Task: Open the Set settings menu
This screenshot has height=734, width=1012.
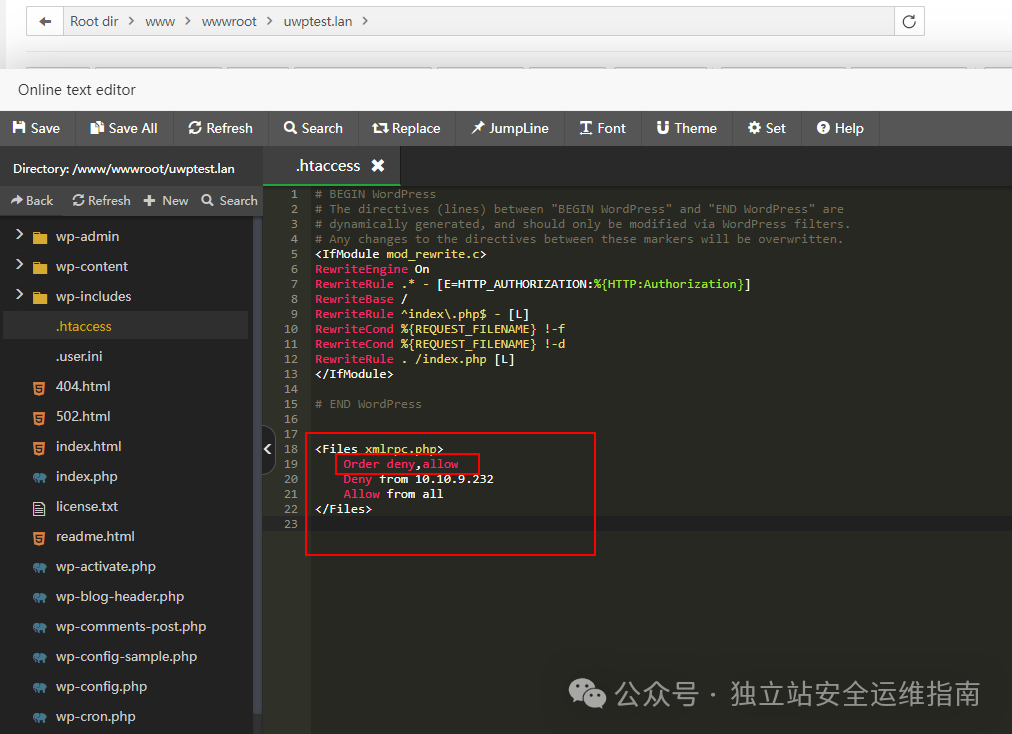Action: [767, 128]
